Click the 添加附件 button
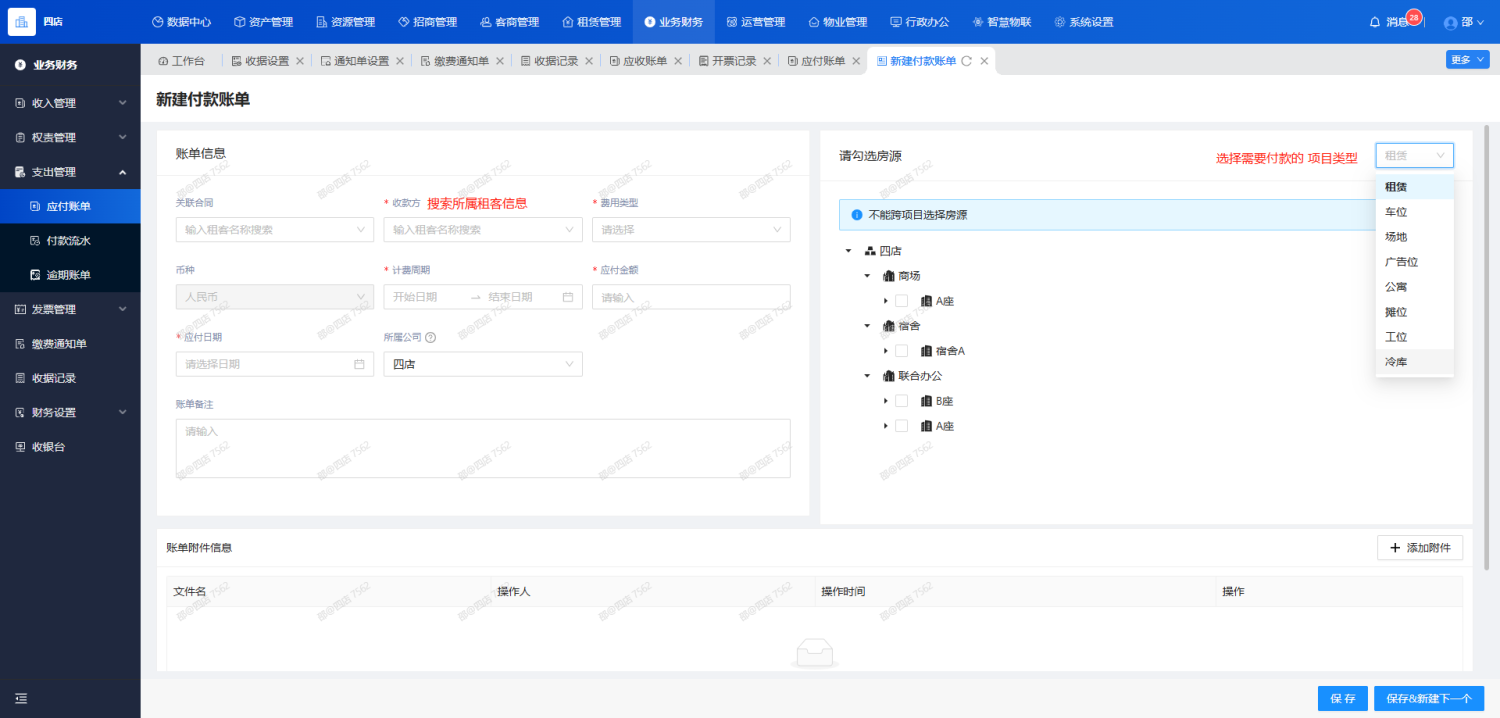 click(1420, 548)
